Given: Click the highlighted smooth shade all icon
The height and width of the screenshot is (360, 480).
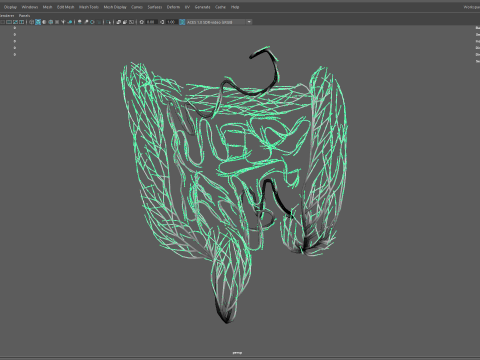Looking at the screenshot, I should pos(38,22).
